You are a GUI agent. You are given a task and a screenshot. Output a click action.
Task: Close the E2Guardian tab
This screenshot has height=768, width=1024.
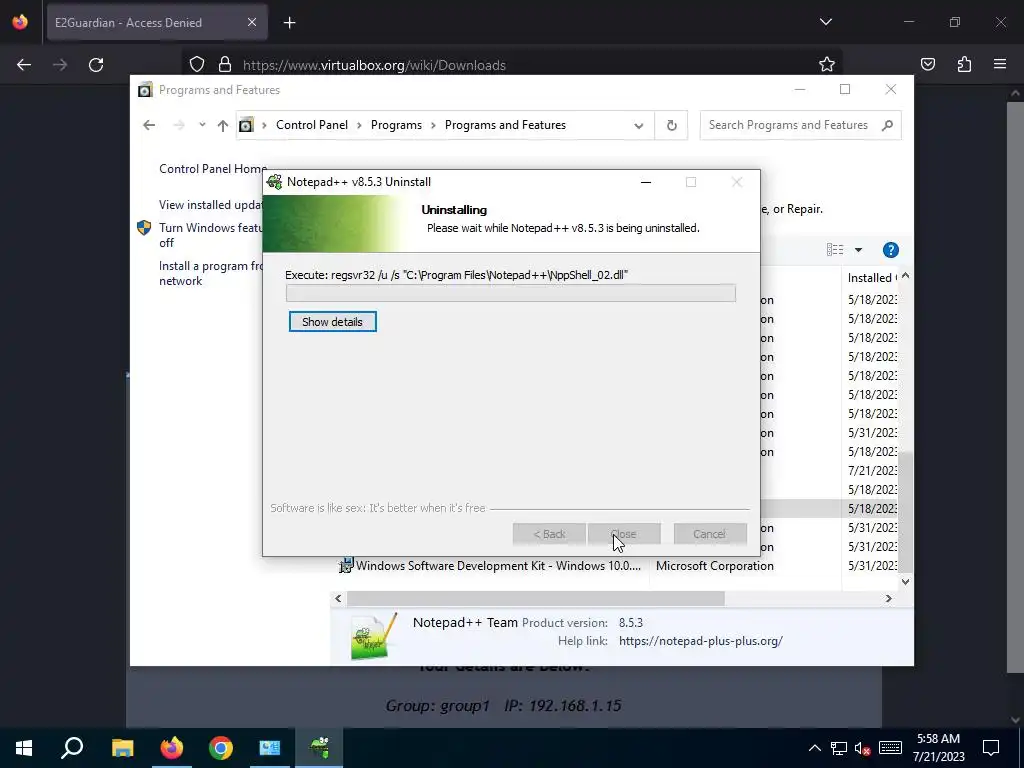click(252, 23)
